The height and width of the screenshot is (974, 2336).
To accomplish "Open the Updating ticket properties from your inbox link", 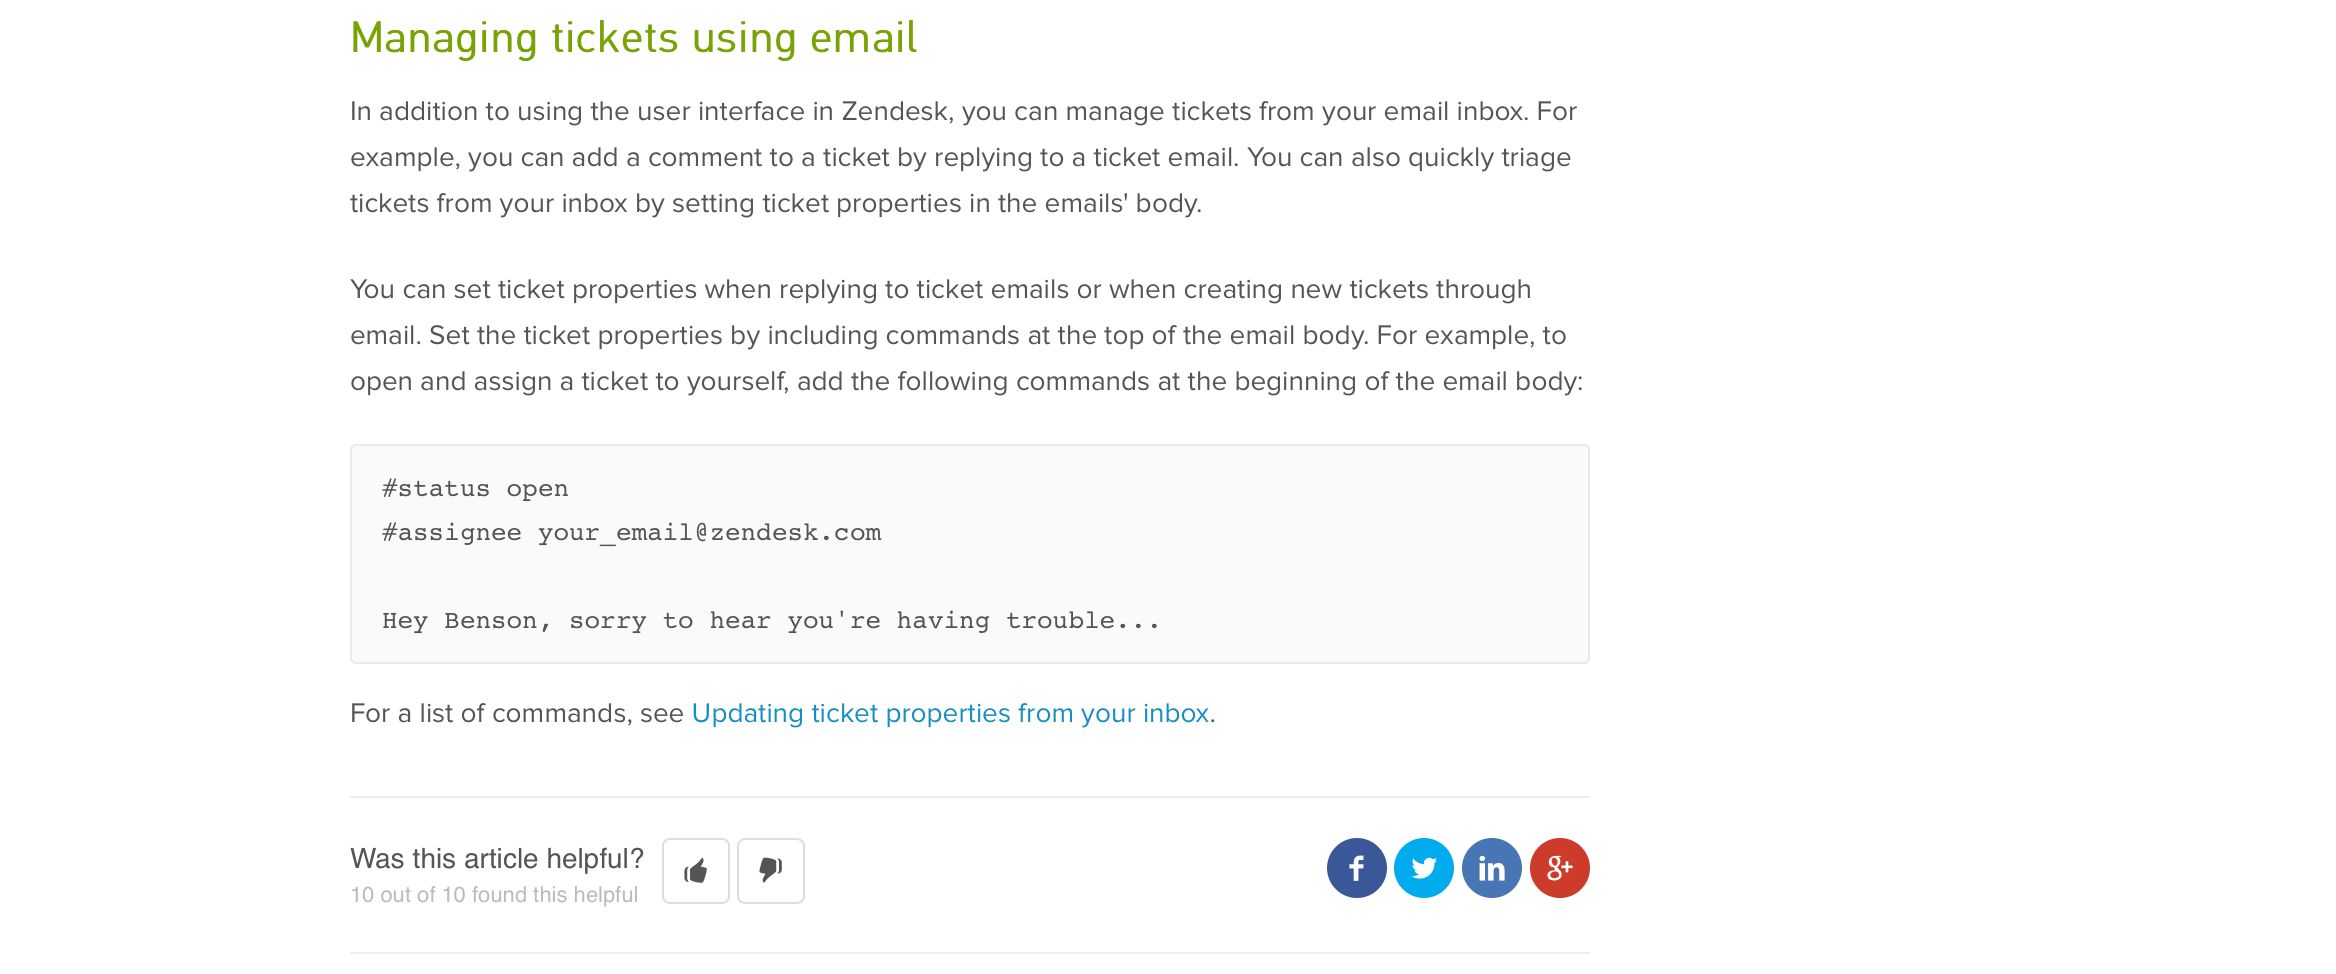I will (x=950, y=713).
